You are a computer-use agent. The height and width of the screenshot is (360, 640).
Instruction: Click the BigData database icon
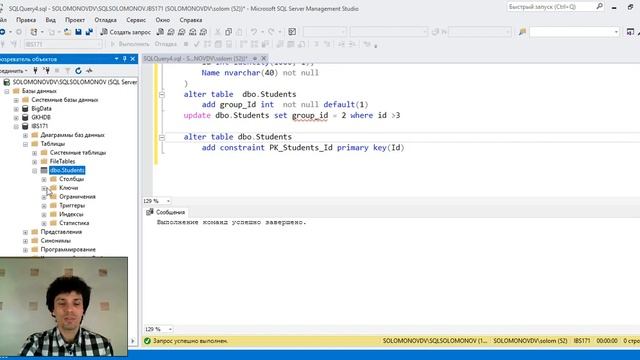[x=25, y=109]
